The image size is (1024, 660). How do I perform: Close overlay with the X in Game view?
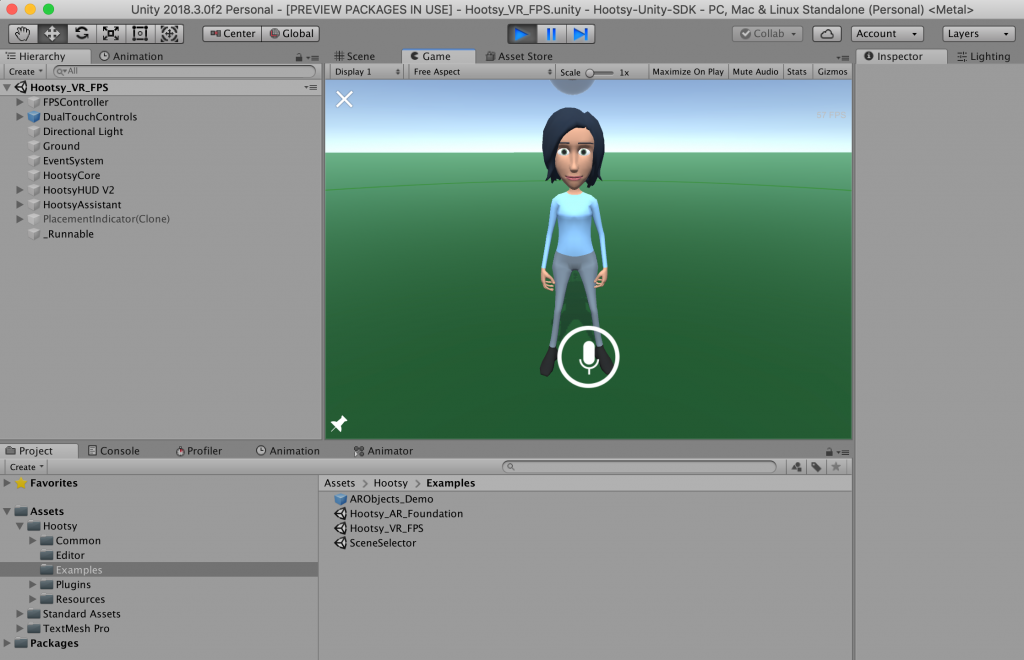(344, 99)
